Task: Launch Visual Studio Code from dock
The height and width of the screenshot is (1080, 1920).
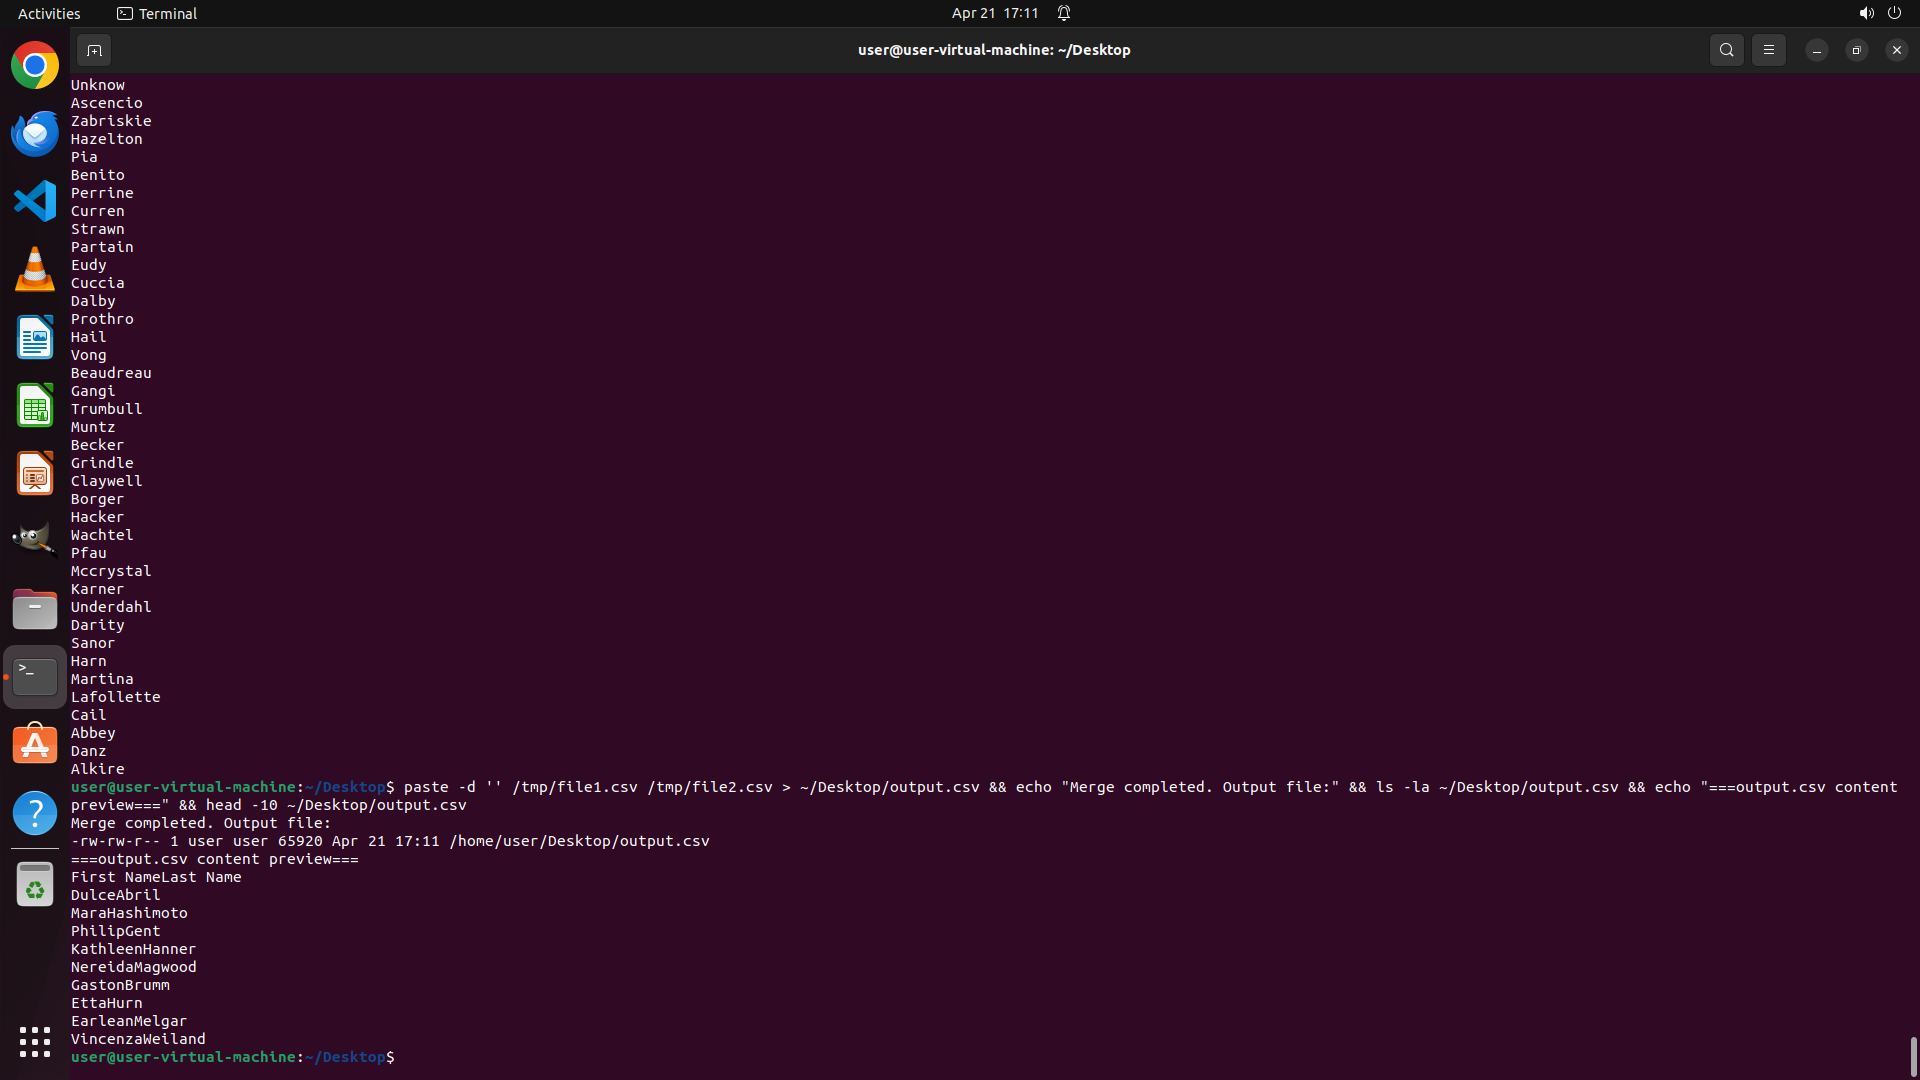Action: (35, 201)
